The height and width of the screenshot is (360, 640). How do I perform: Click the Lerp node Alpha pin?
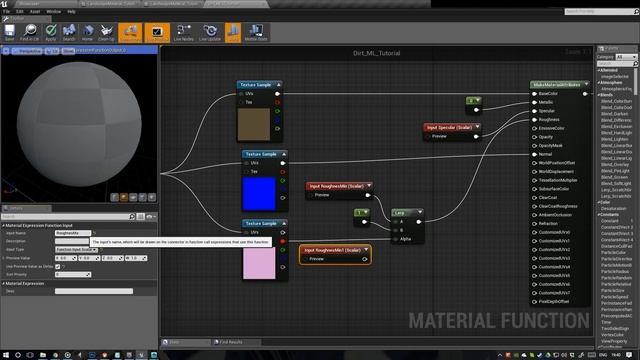click(395, 239)
